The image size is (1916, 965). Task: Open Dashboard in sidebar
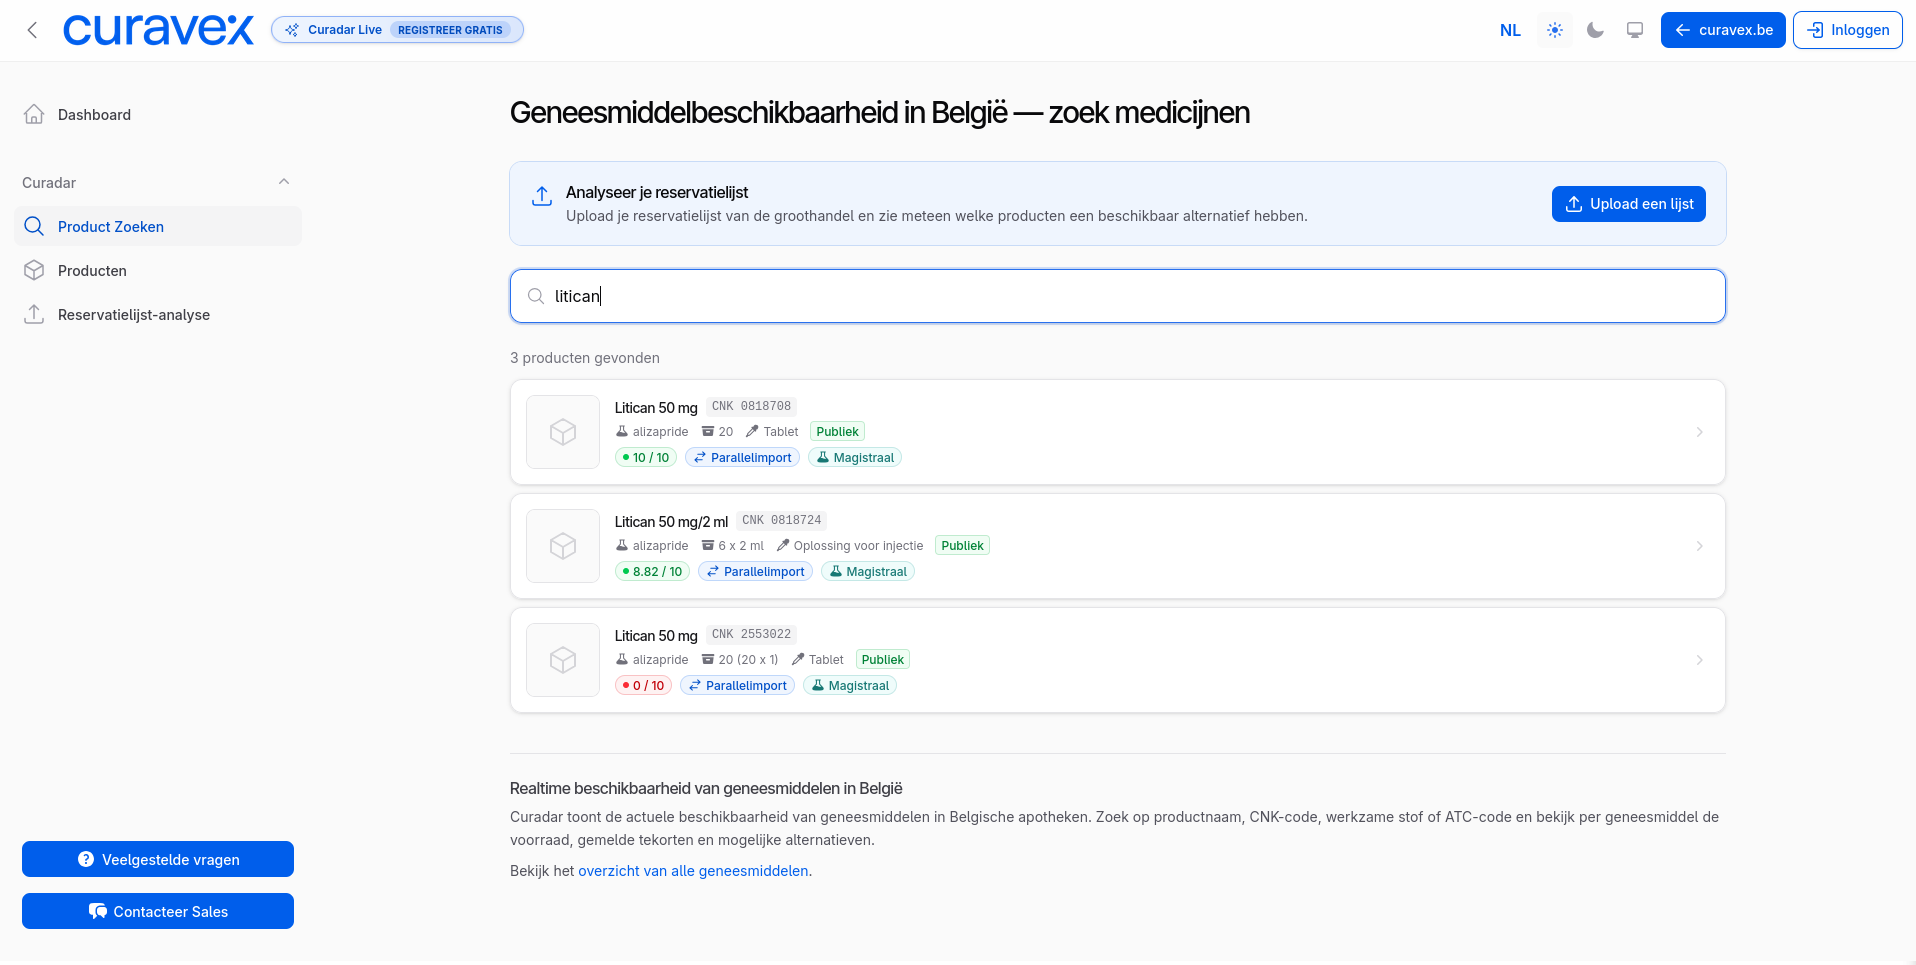point(158,115)
